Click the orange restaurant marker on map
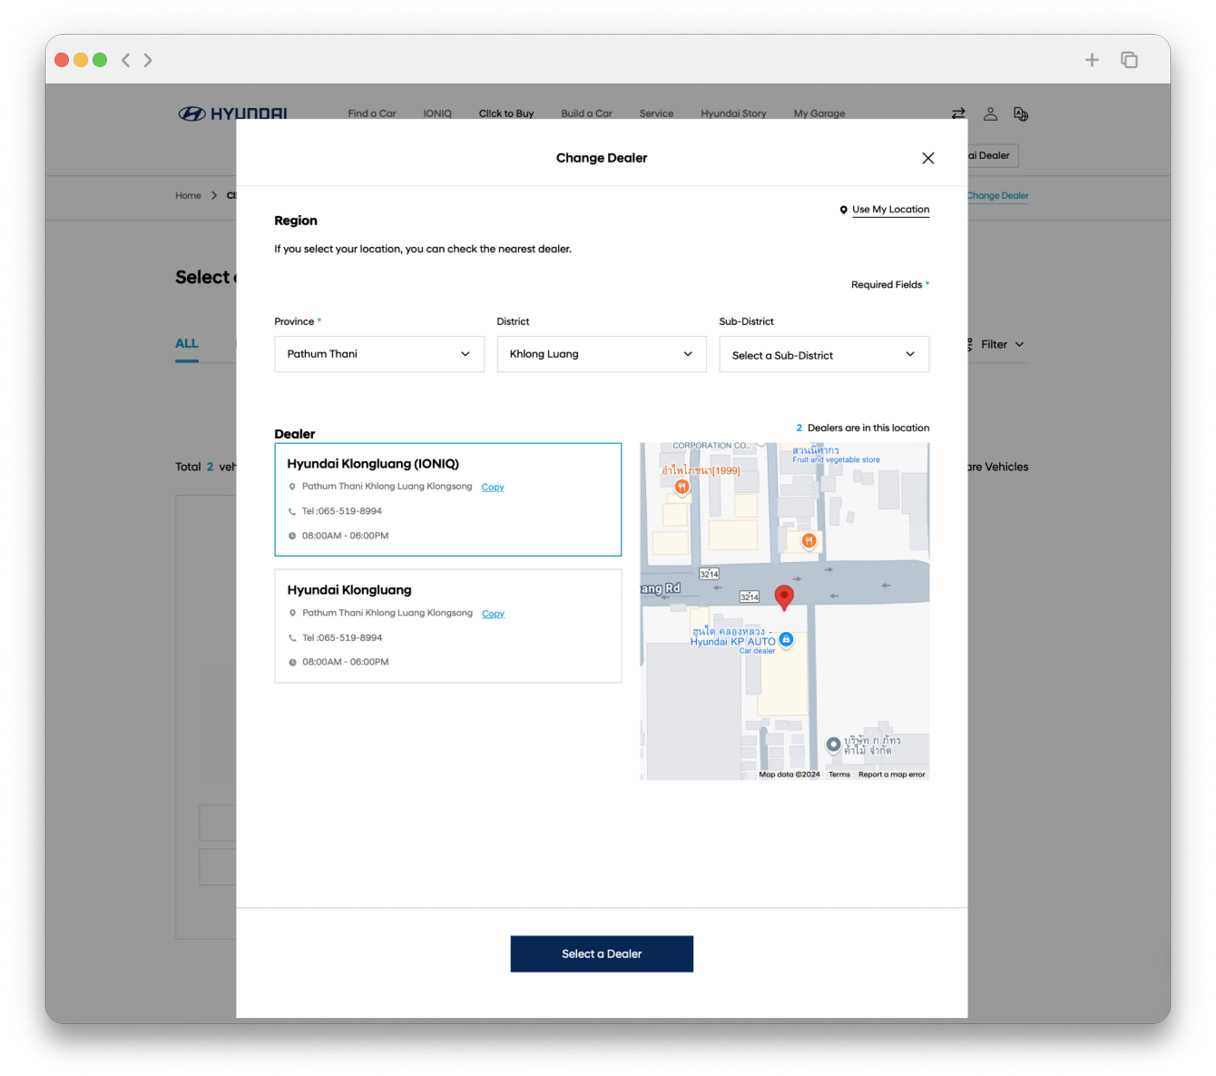 [681, 487]
